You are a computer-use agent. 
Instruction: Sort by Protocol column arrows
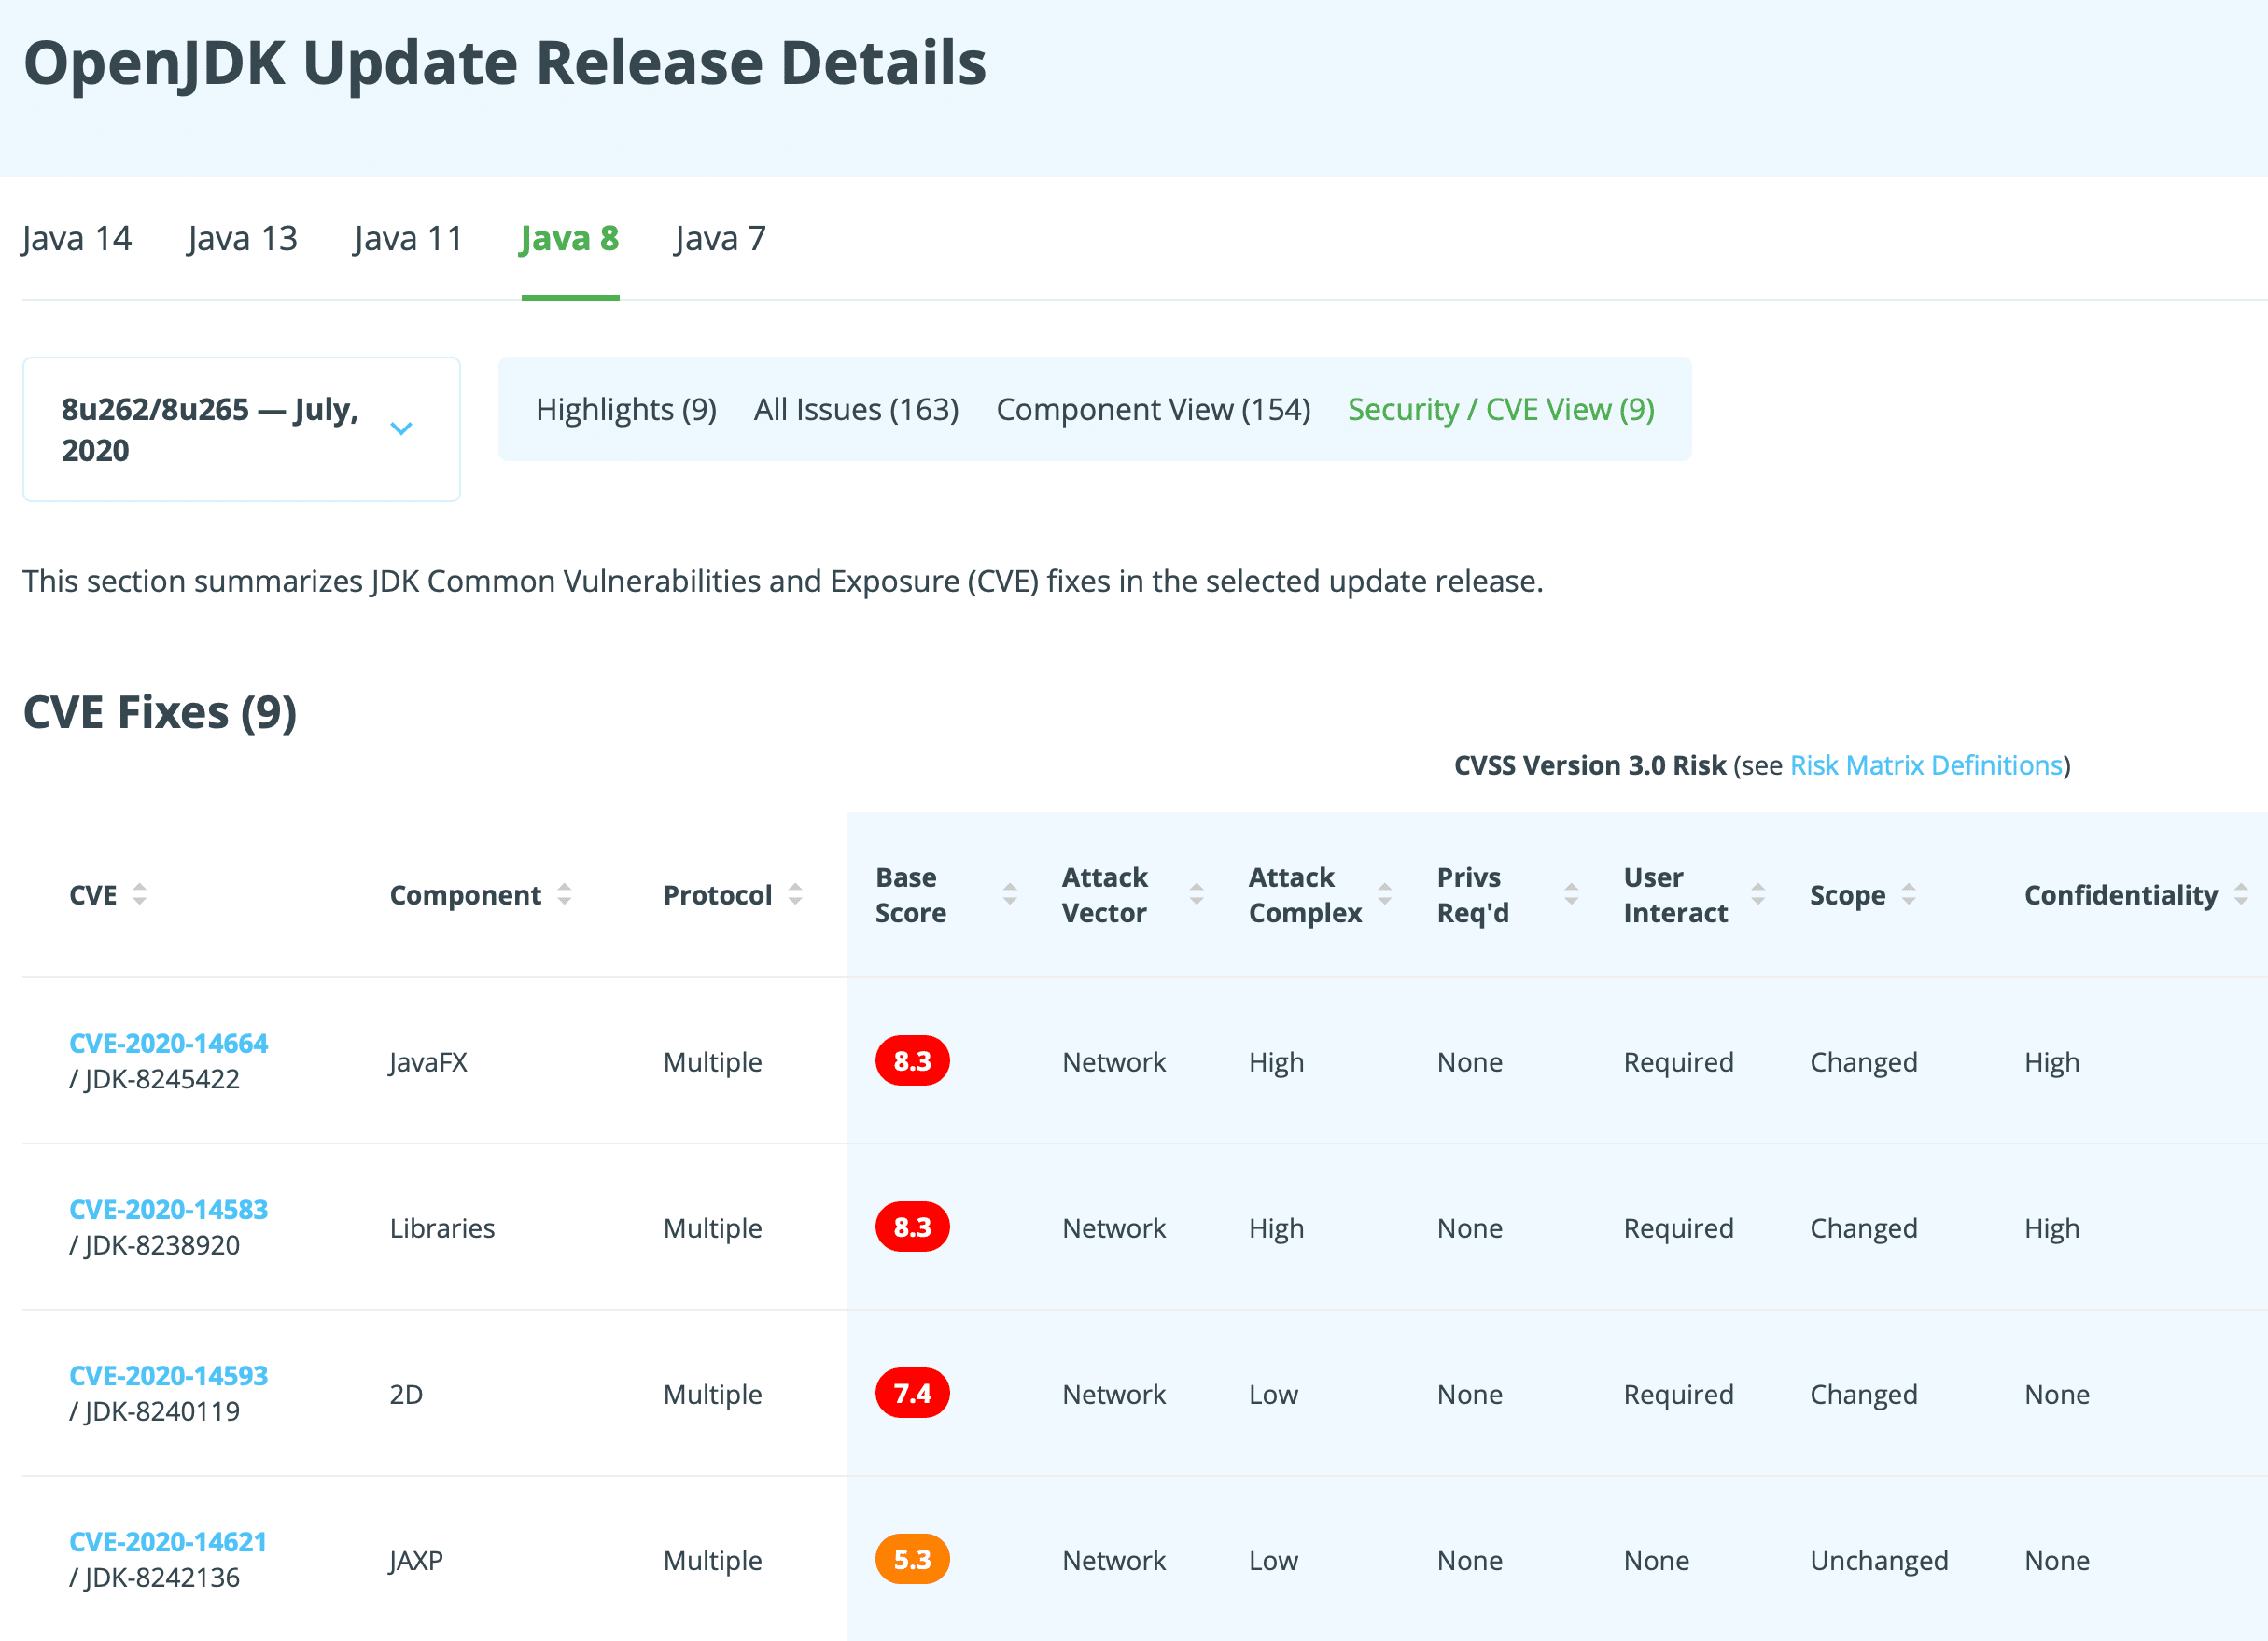pyautogui.click(x=795, y=894)
